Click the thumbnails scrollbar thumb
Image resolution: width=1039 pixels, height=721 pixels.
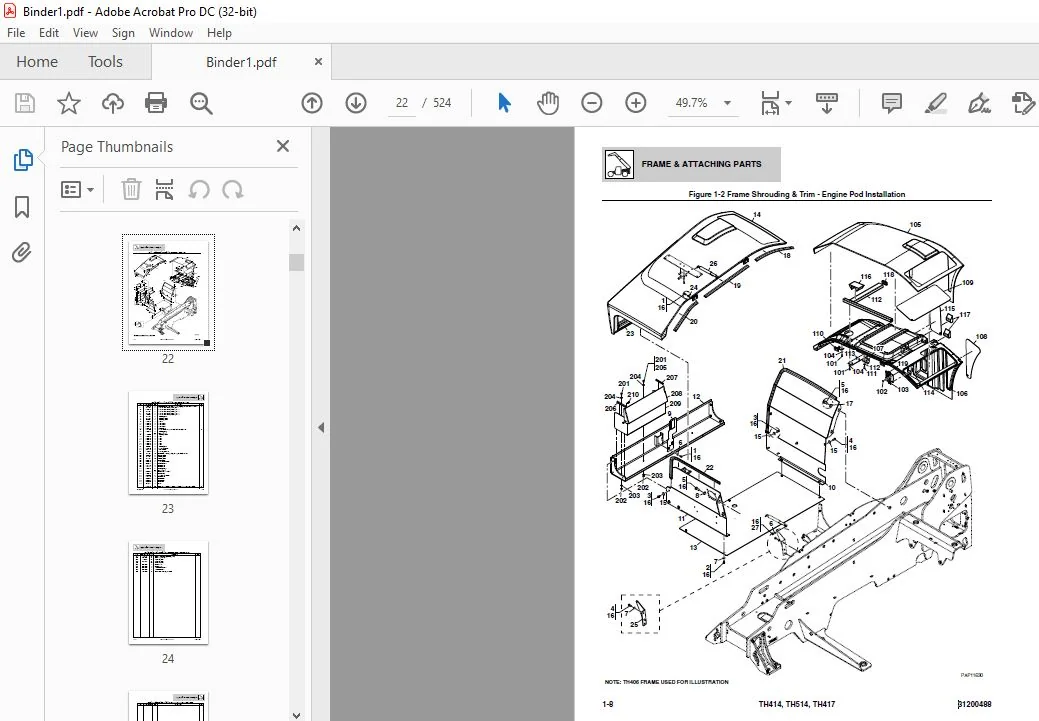[x=296, y=262]
